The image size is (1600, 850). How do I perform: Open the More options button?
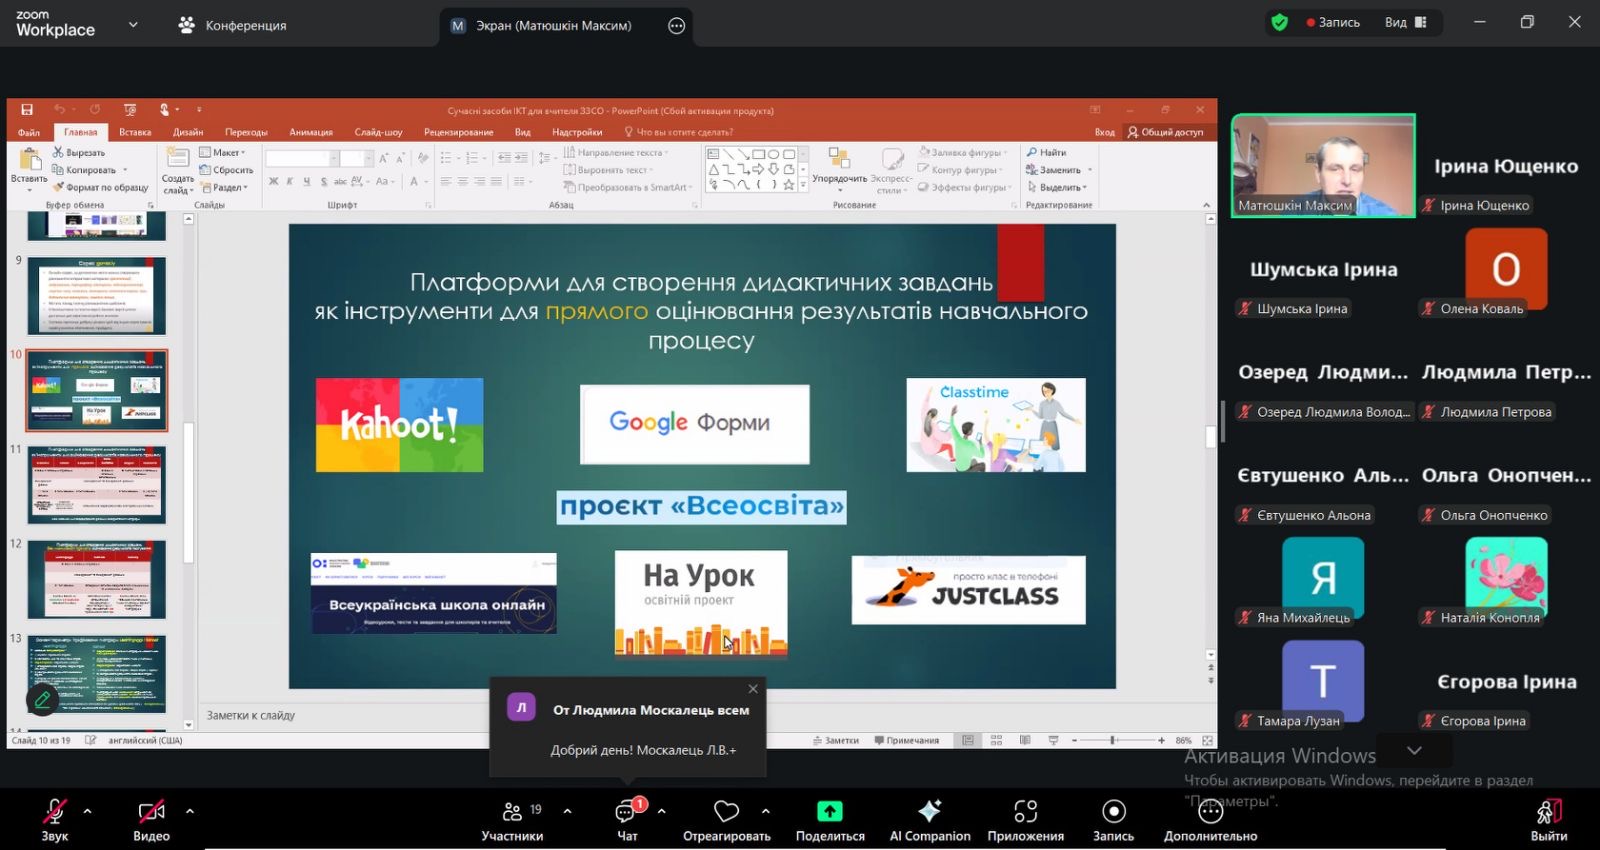click(x=1210, y=811)
